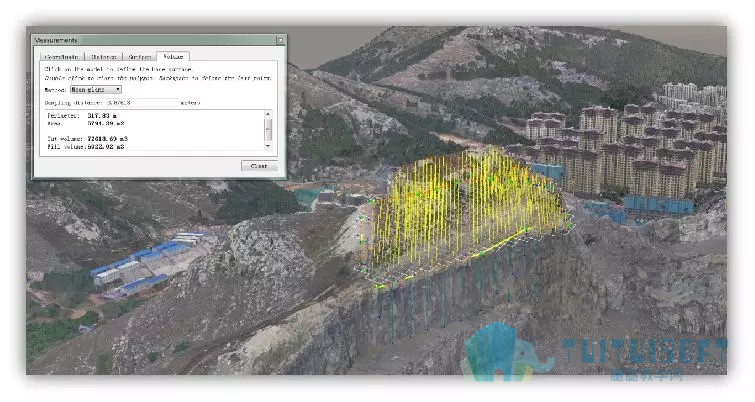The width and height of the screenshot is (755, 402).
Task: Close Measurements dialog via title bar X
Action: click(x=280, y=40)
